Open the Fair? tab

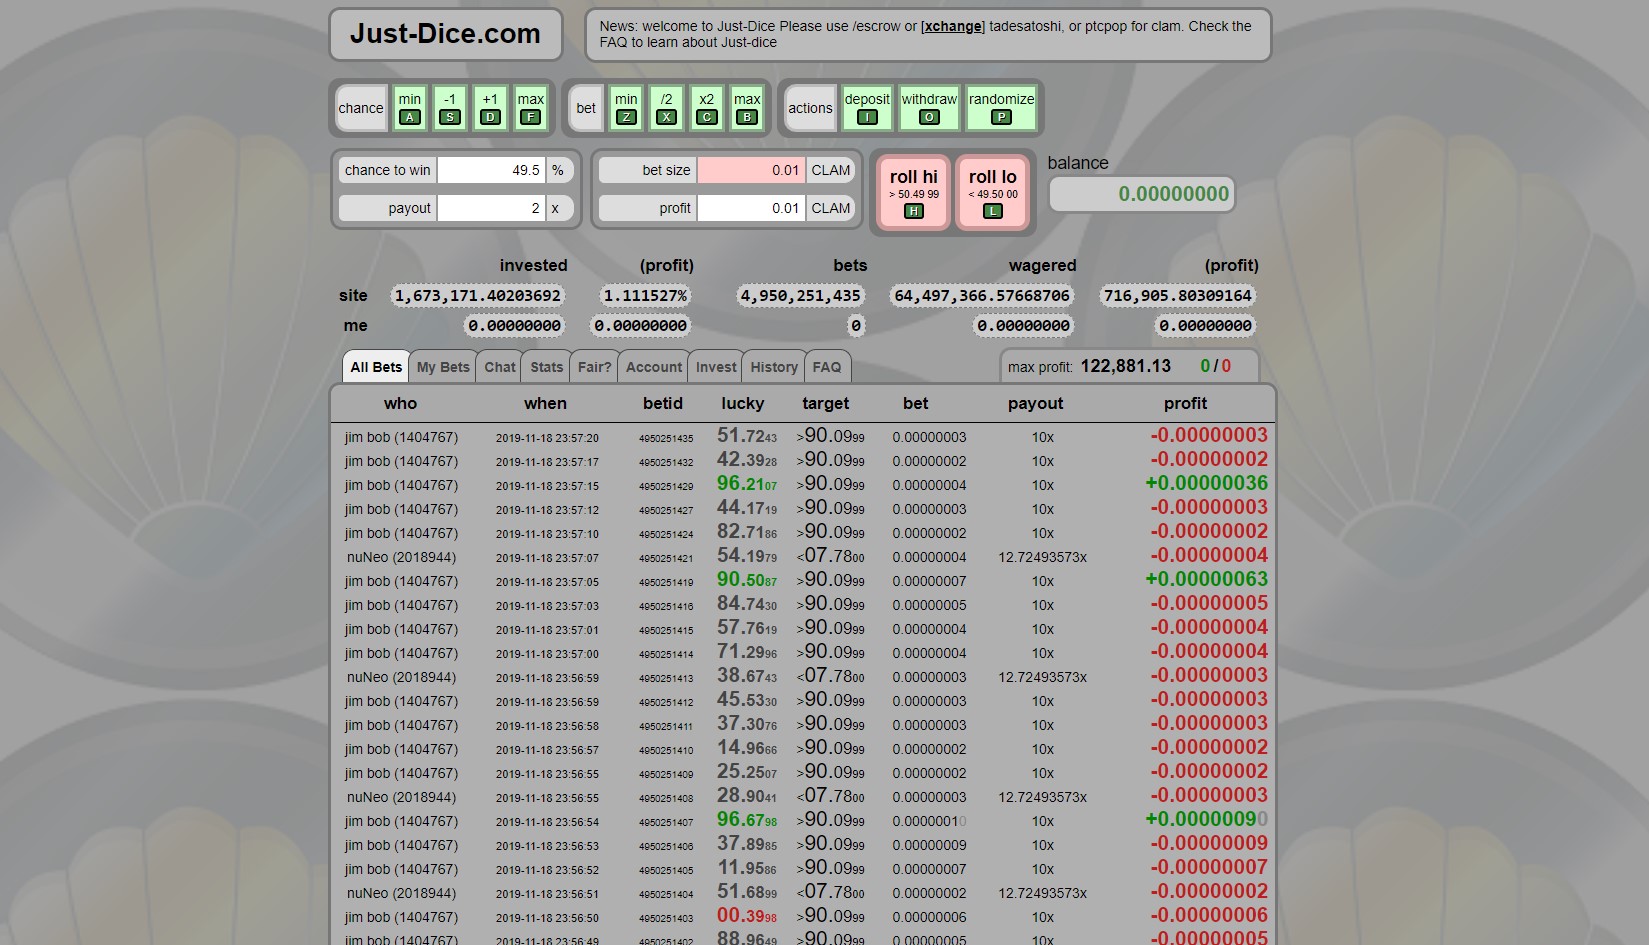(594, 367)
